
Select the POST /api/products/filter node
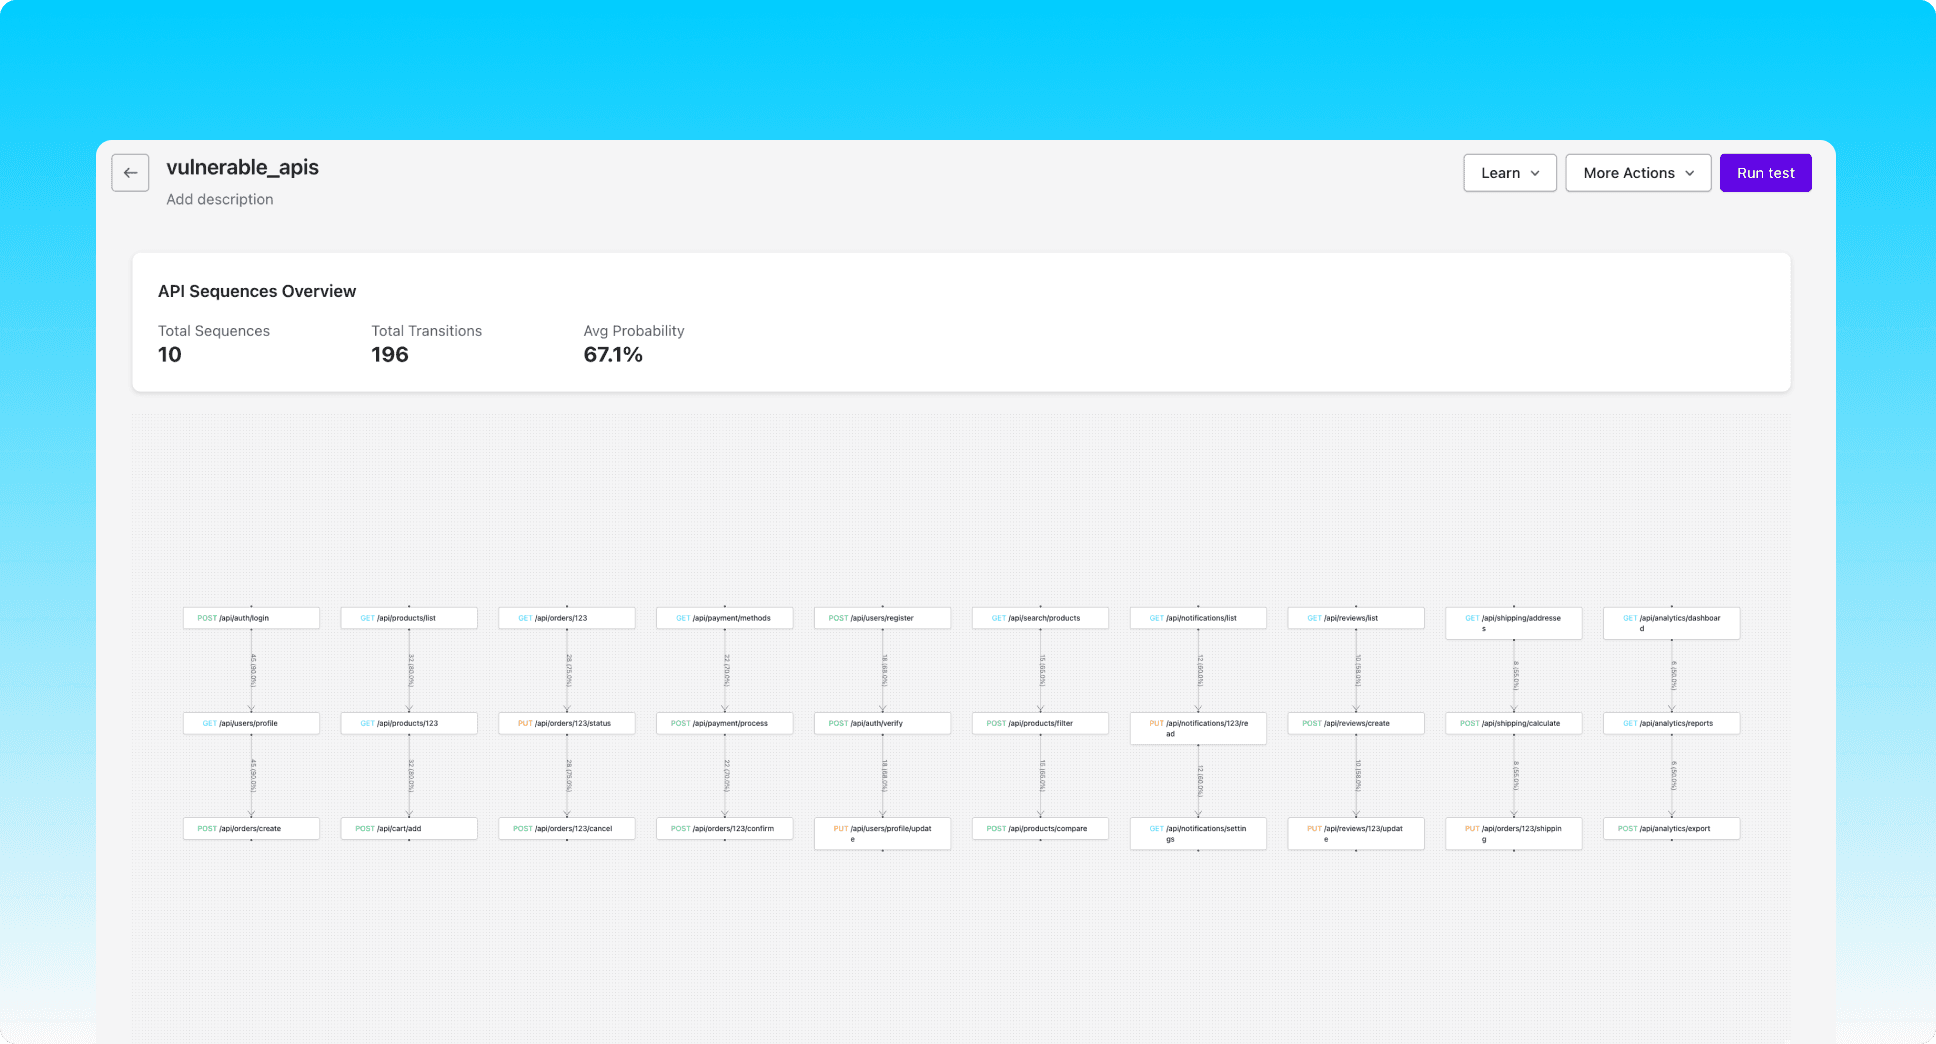pos(1040,723)
